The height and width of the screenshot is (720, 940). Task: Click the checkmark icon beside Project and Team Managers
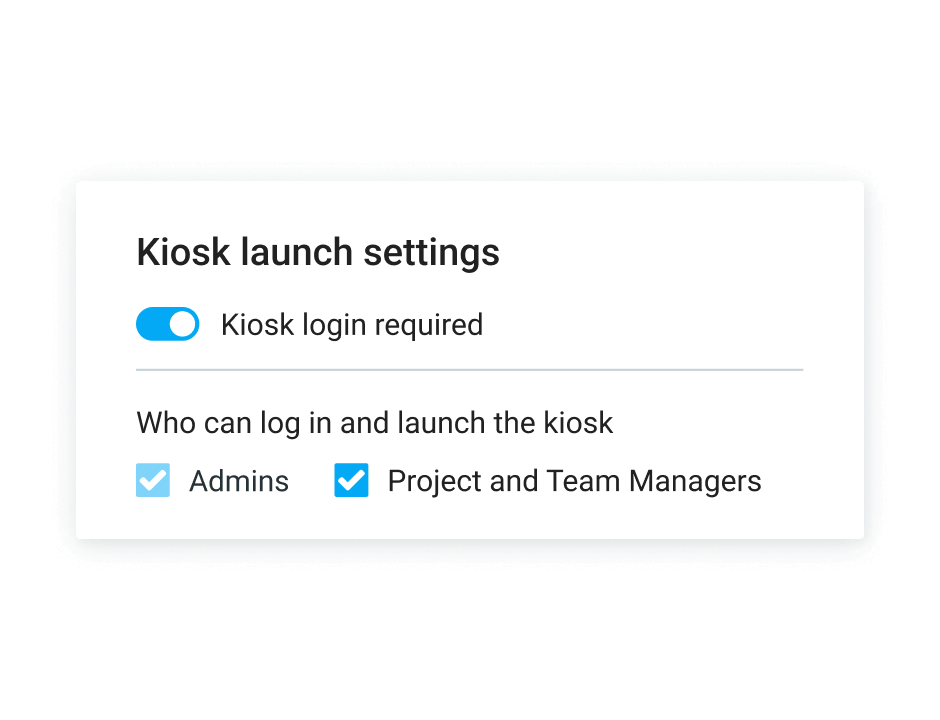351,481
